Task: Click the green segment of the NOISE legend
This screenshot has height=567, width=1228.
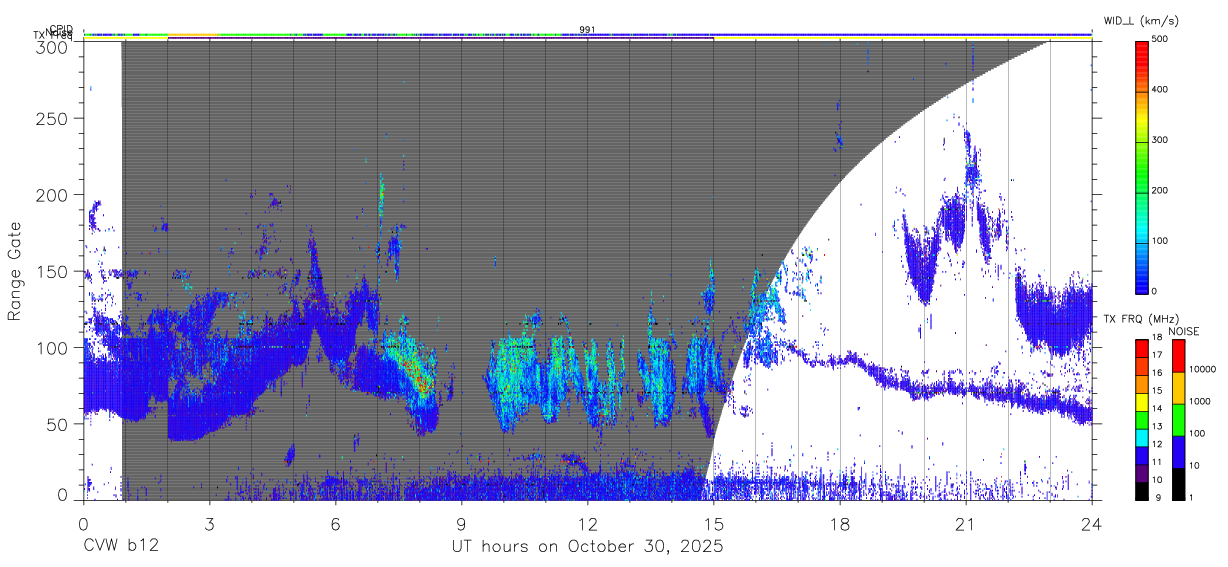Action: click(1177, 418)
